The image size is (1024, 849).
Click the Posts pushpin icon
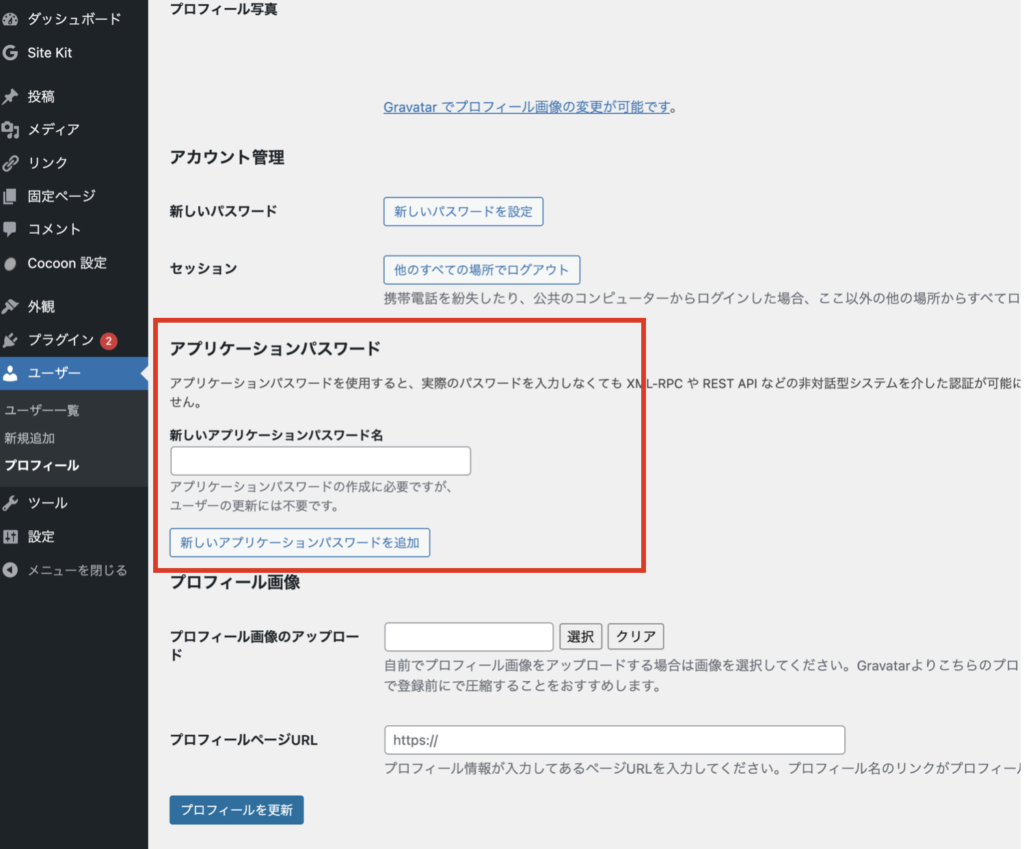10,97
